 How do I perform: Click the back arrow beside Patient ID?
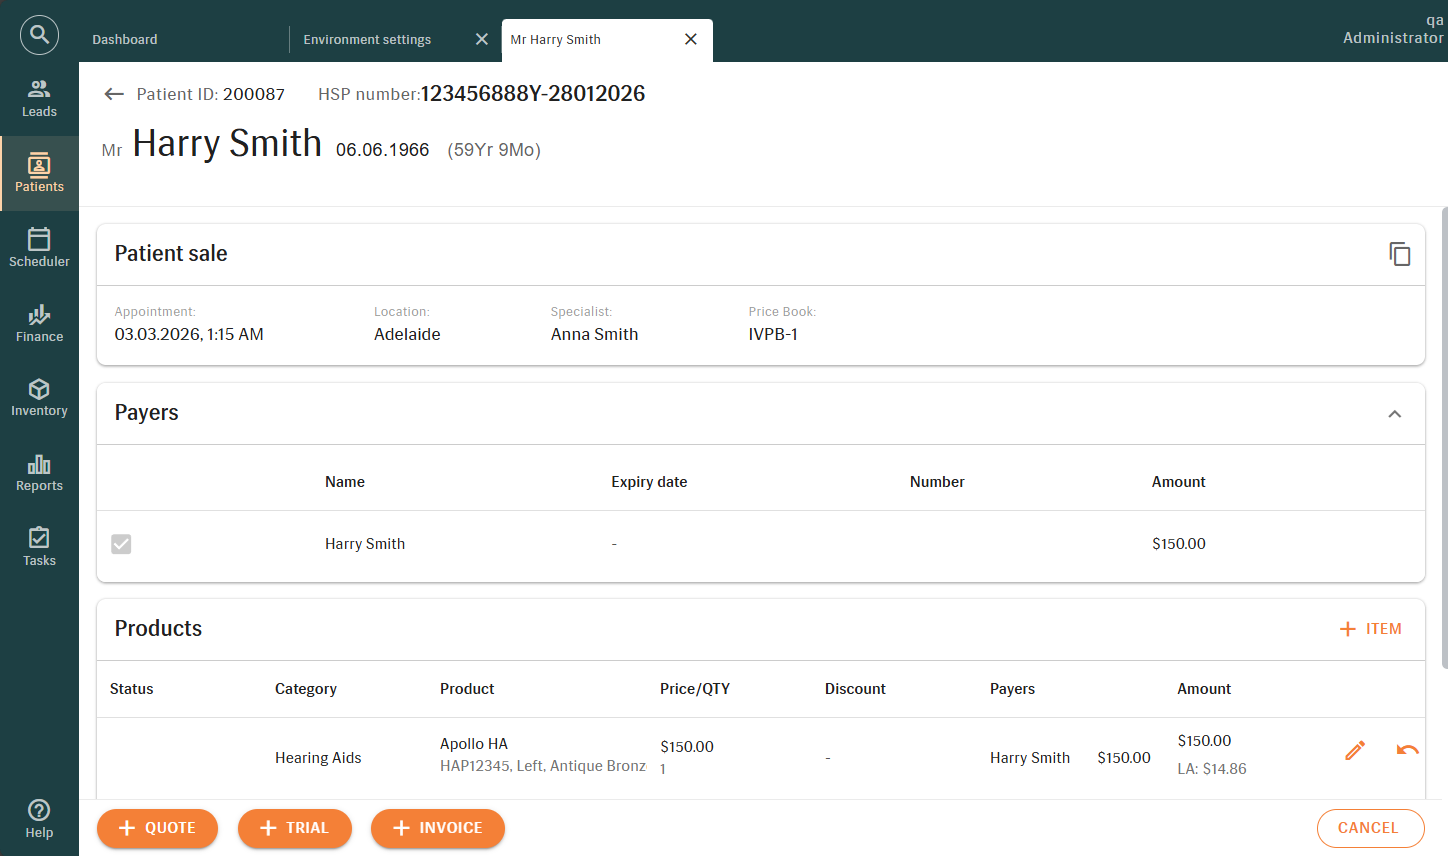114,94
